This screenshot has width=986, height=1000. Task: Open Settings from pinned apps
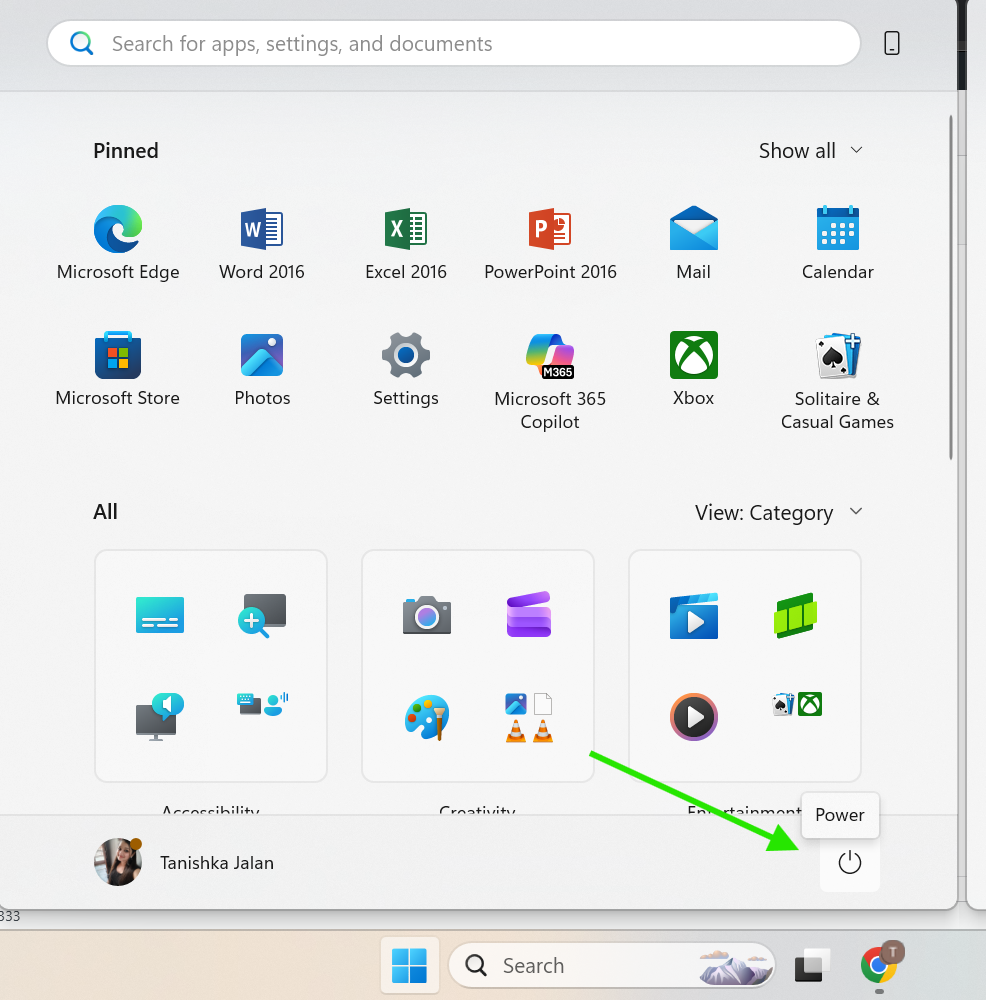[x=406, y=369]
